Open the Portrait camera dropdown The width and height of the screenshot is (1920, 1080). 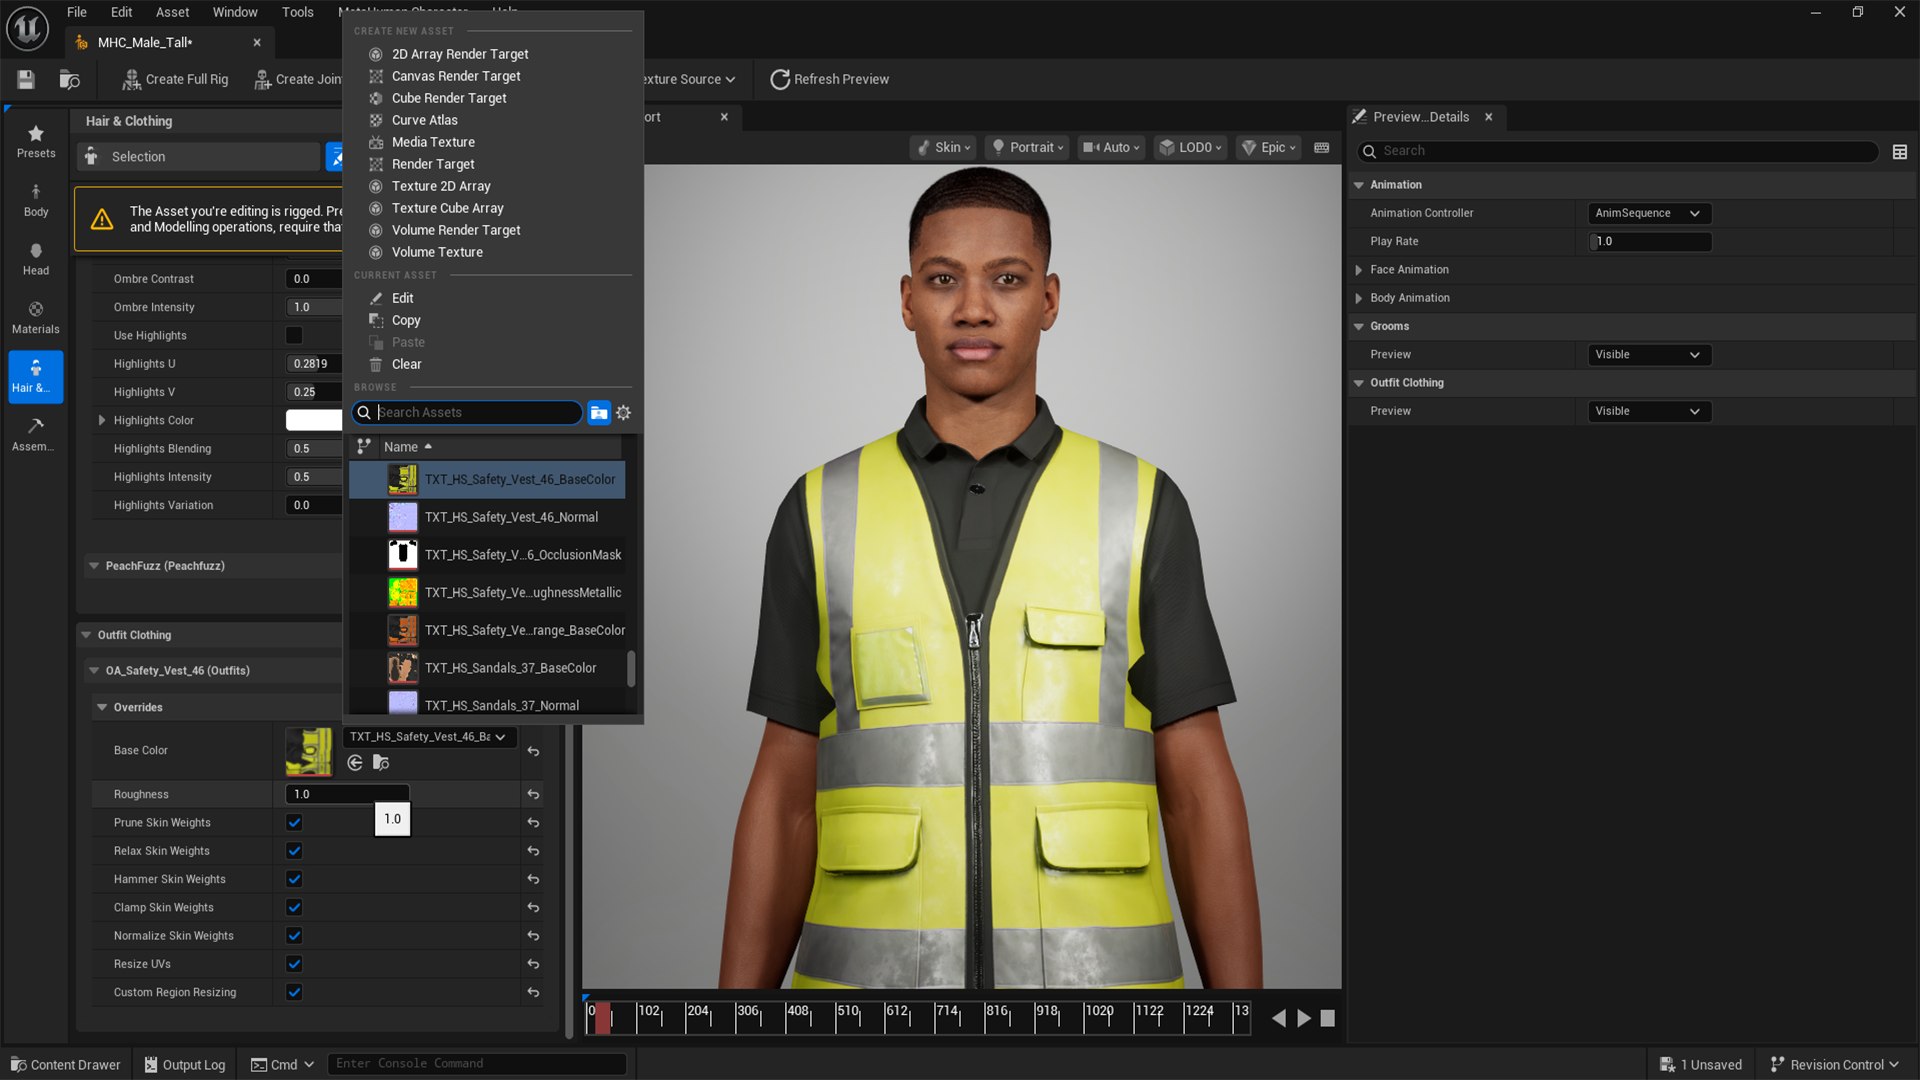pos(1027,148)
